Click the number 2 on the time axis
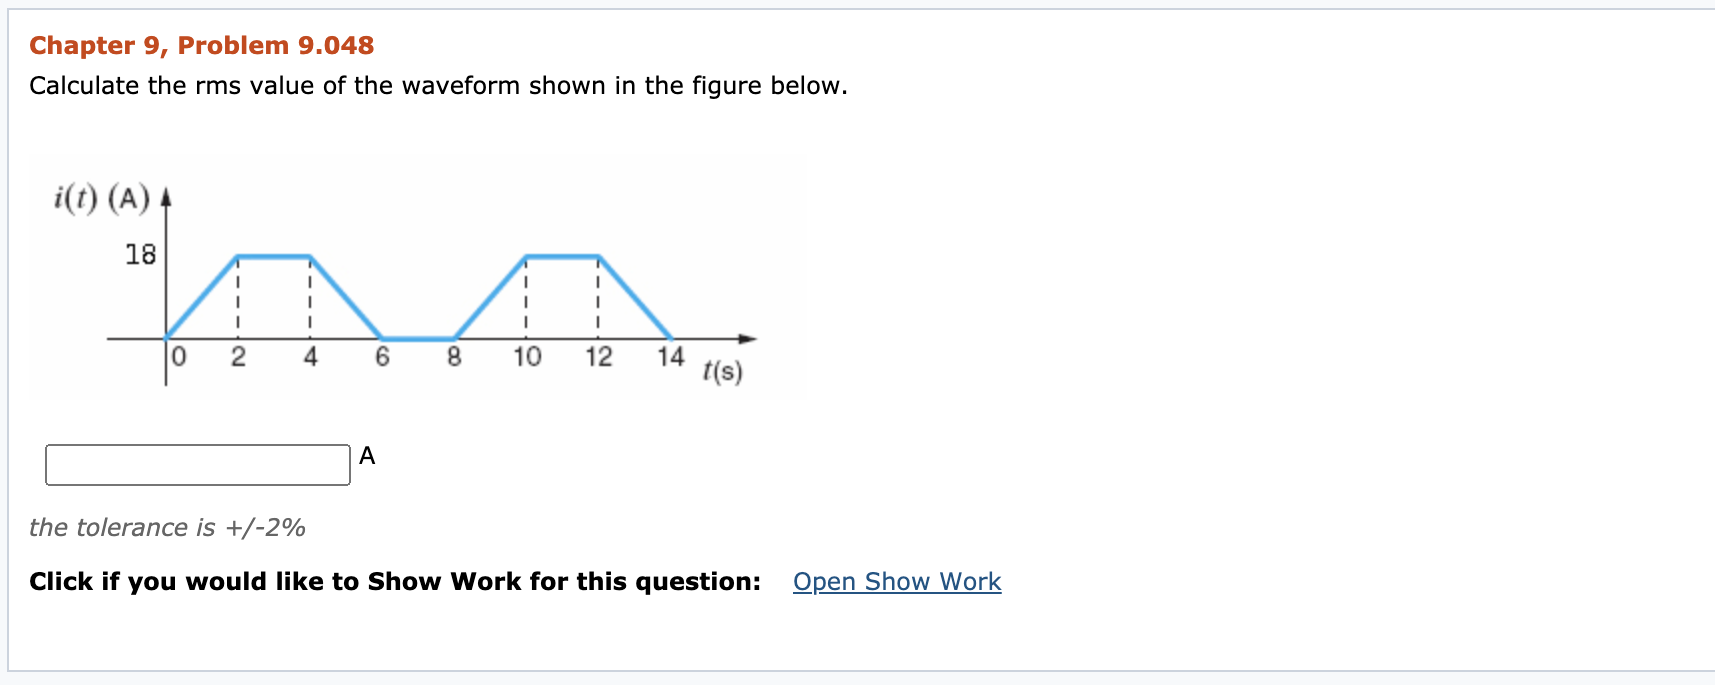The width and height of the screenshot is (1715, 685). click(238, 356)
